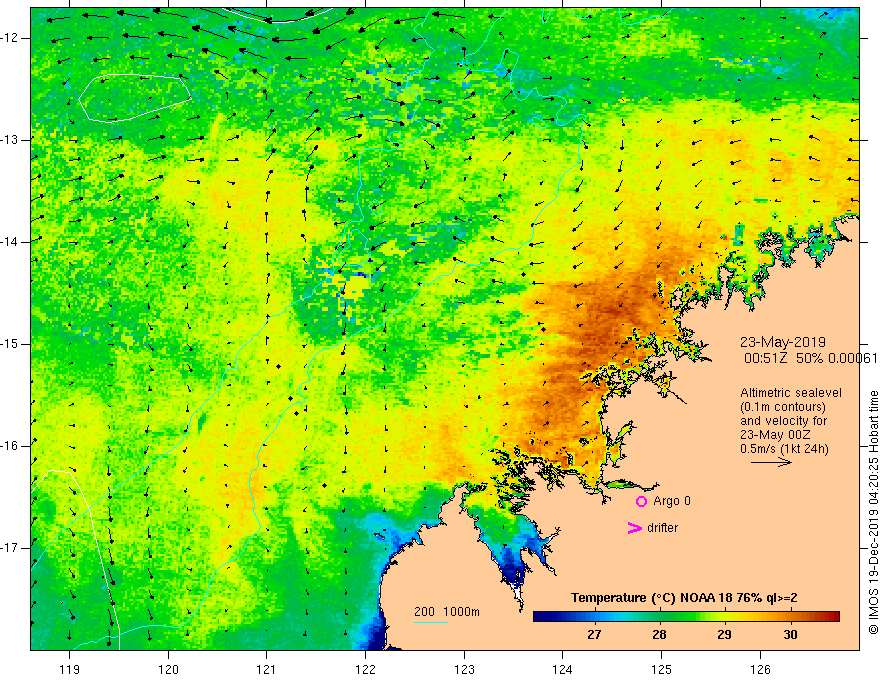Click latitude axis label -14

pyautogui.click(x=10, y=242)
